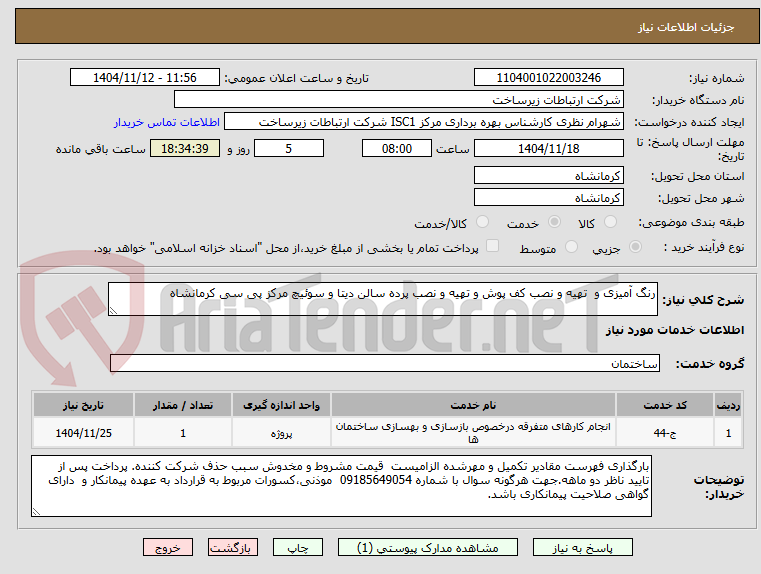
Task: Click the buyer notes box resize handle
Action: [36, 511]
